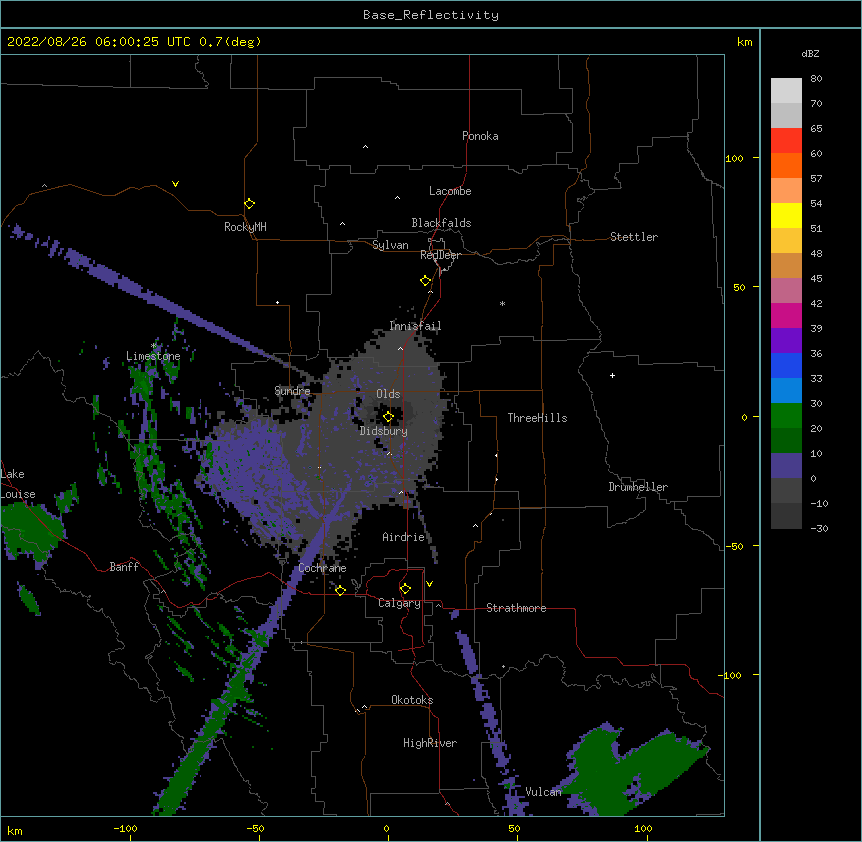Click the Ponoka city label
Screen dimensions: 862x842
(480, 136)
